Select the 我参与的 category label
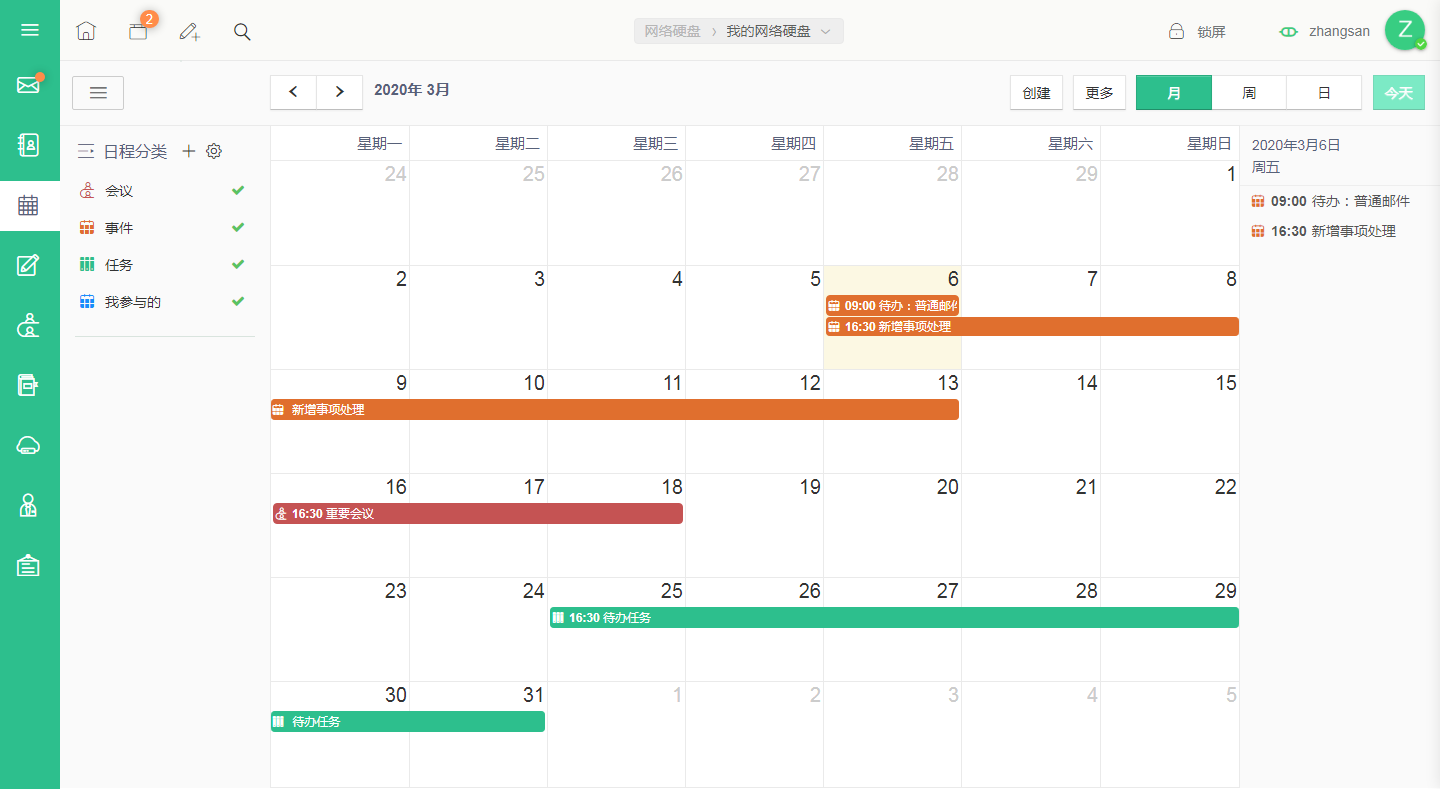 click(x=133, y=302)
